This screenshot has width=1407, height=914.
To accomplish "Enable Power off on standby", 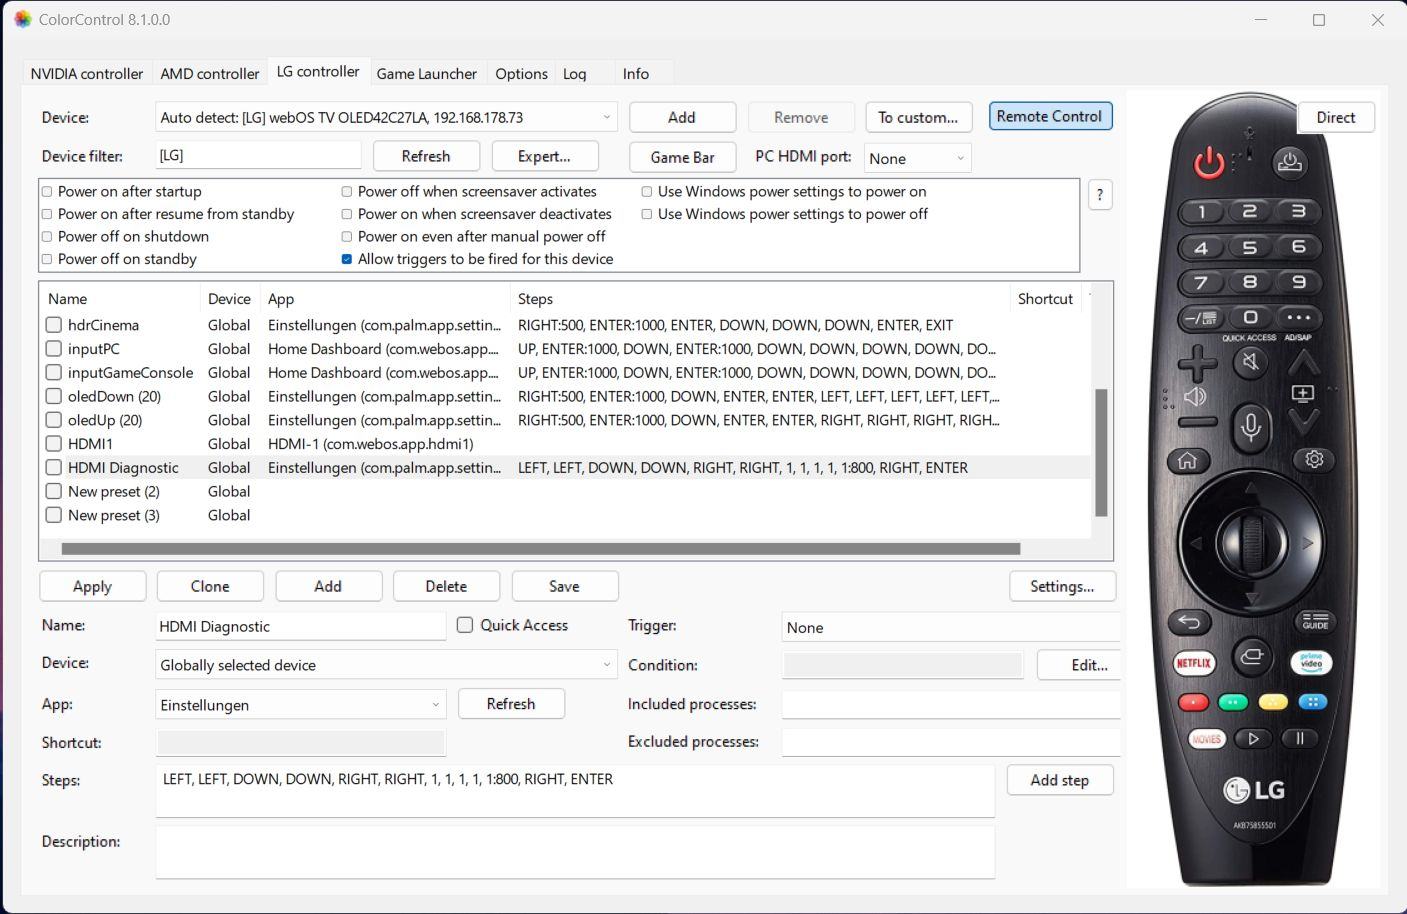I will coord(47,259).
